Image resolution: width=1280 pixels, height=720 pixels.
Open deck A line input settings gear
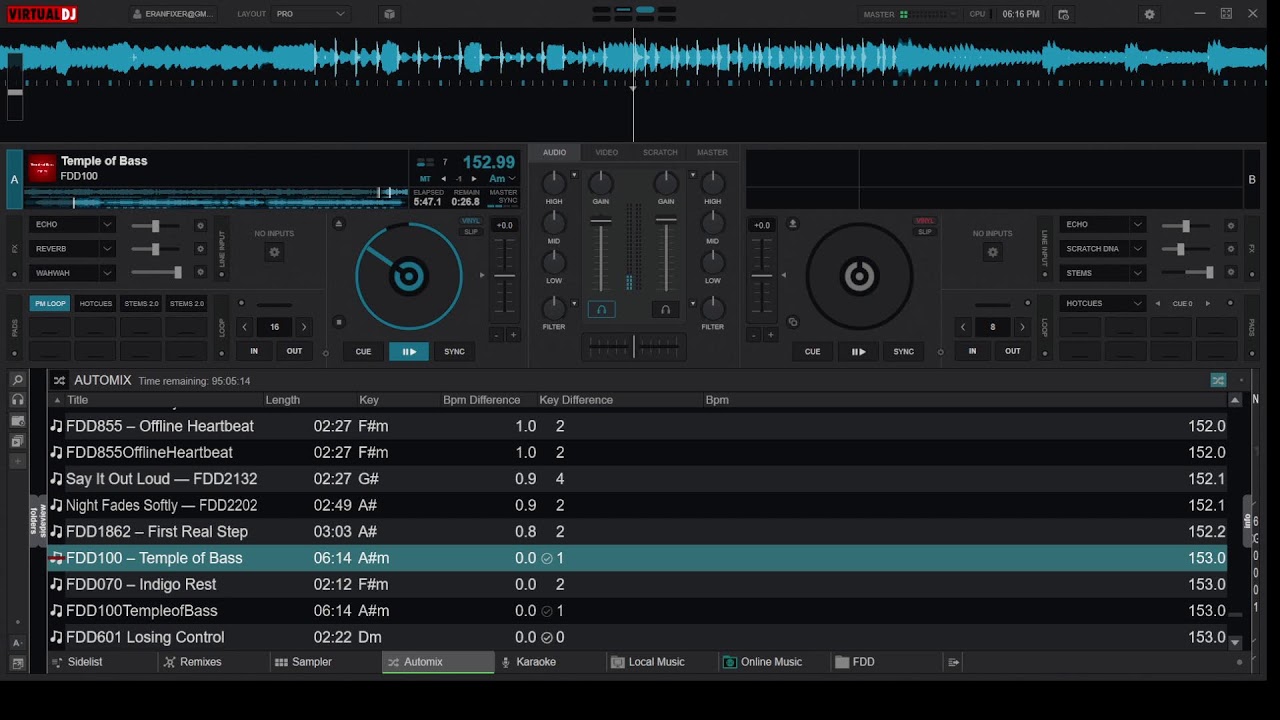click(274, 253)
